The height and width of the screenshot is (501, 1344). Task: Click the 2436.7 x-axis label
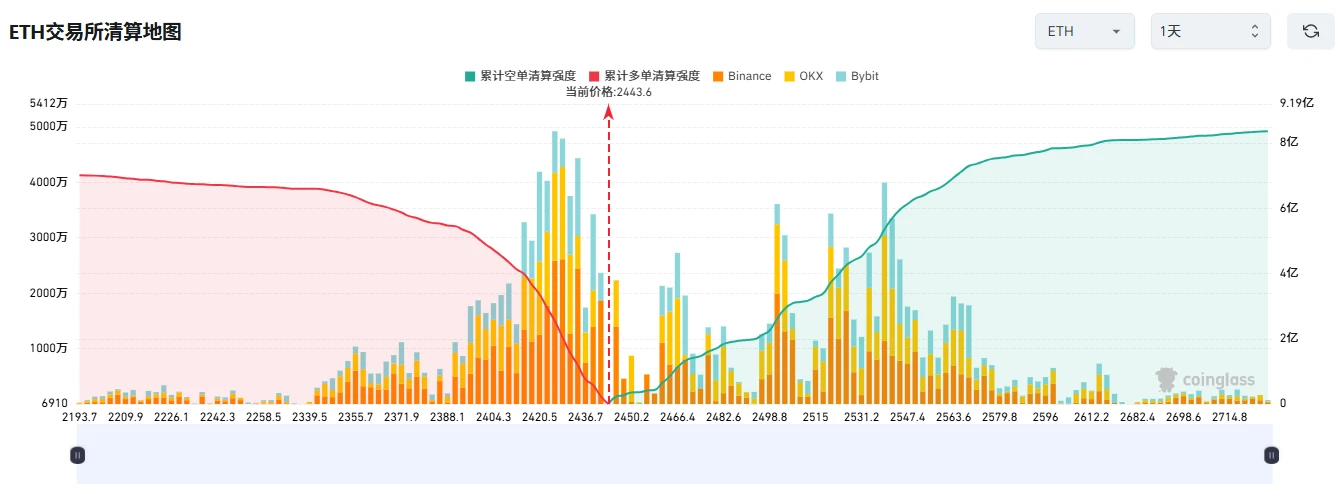coord(586,417)
